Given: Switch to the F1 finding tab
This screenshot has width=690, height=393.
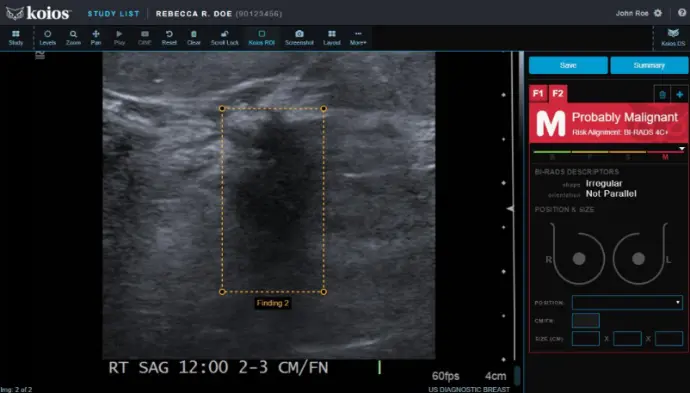Looking at the screenshot, I should [x=538, y=93].
